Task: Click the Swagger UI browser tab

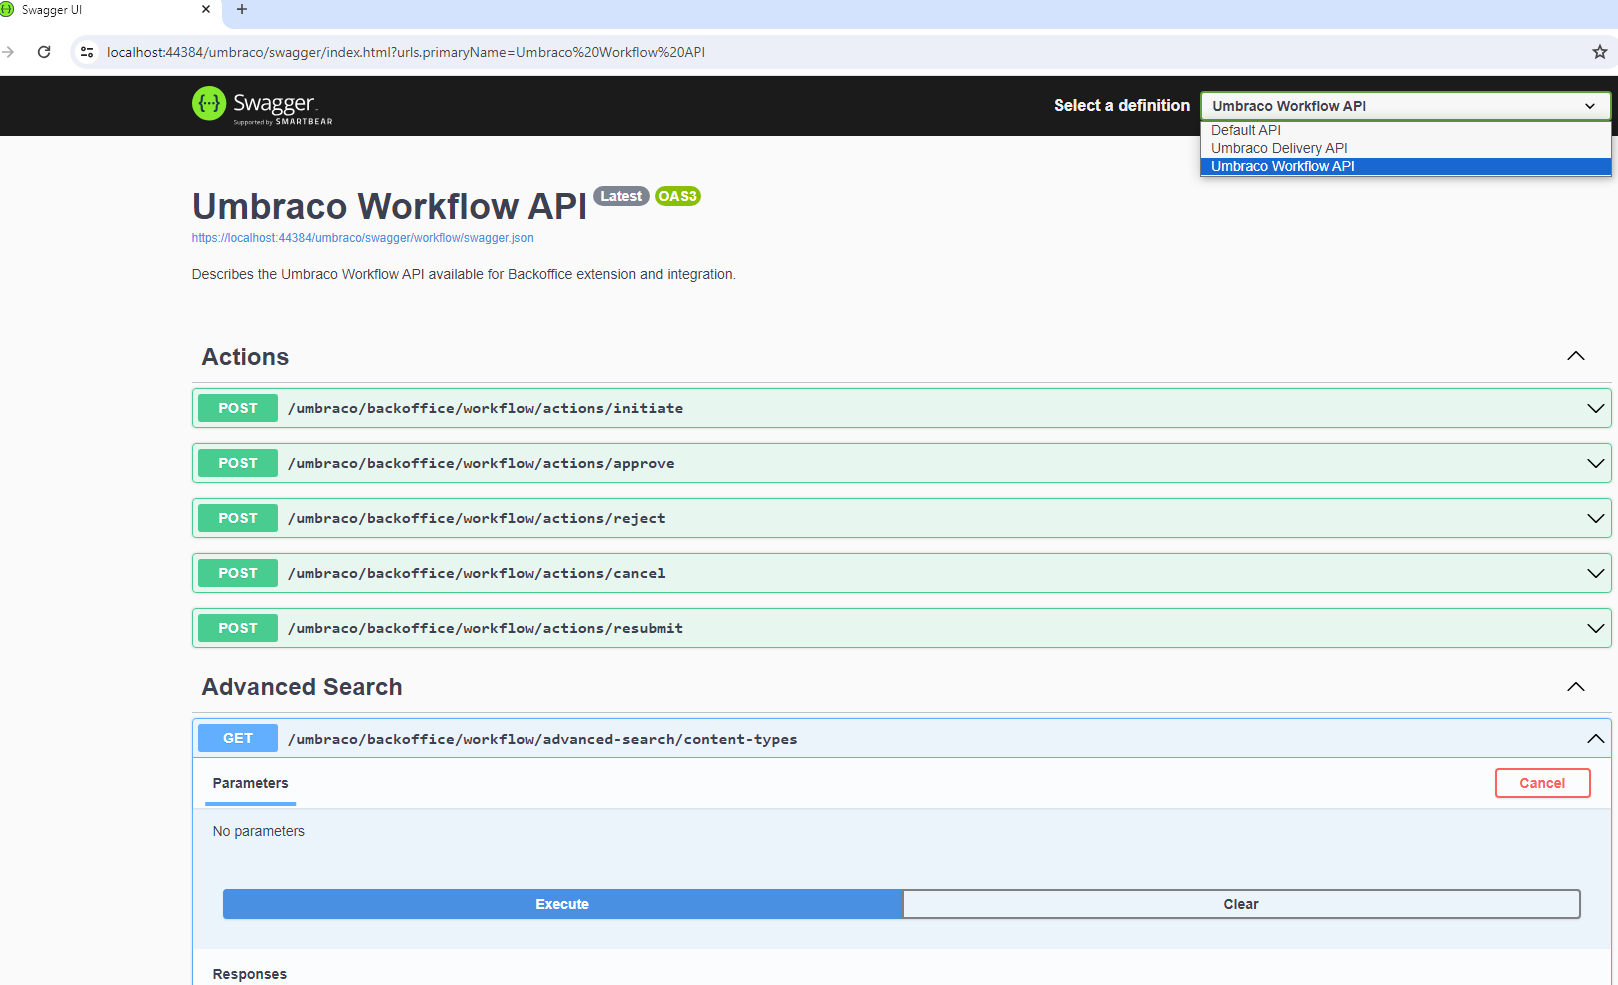Action: click(107, 10)
